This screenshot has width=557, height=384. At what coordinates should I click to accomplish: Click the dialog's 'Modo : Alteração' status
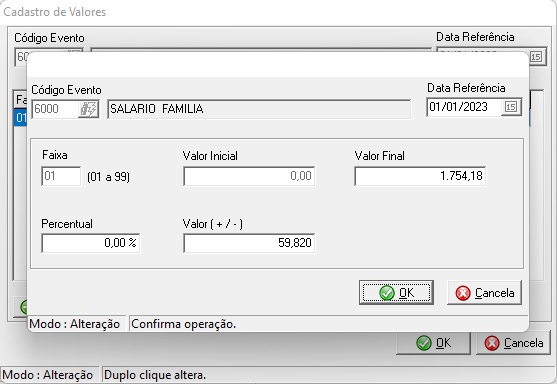coord(74,324)
